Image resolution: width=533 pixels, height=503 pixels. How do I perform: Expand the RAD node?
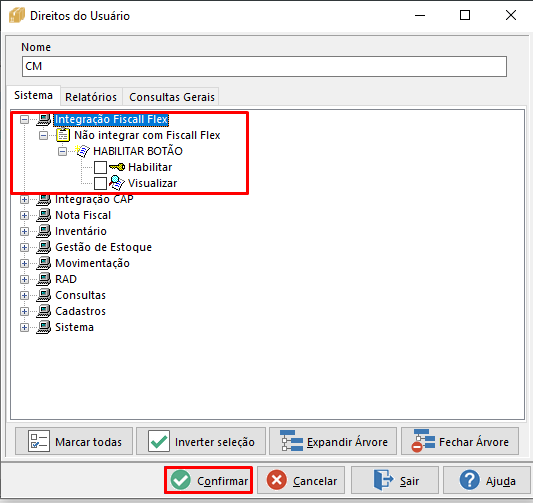24,279
